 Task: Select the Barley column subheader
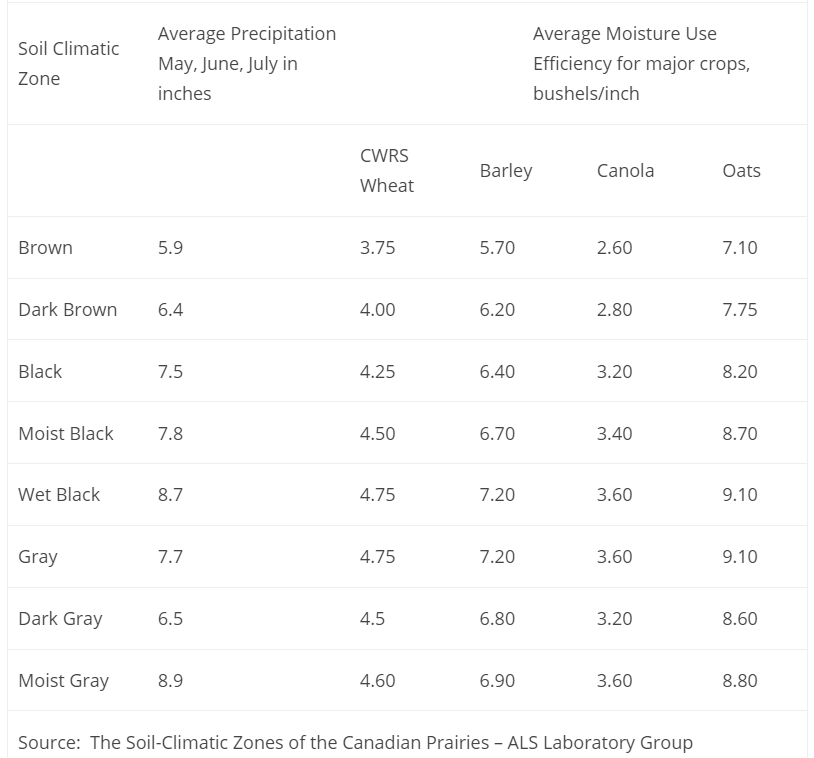(506, 171)
